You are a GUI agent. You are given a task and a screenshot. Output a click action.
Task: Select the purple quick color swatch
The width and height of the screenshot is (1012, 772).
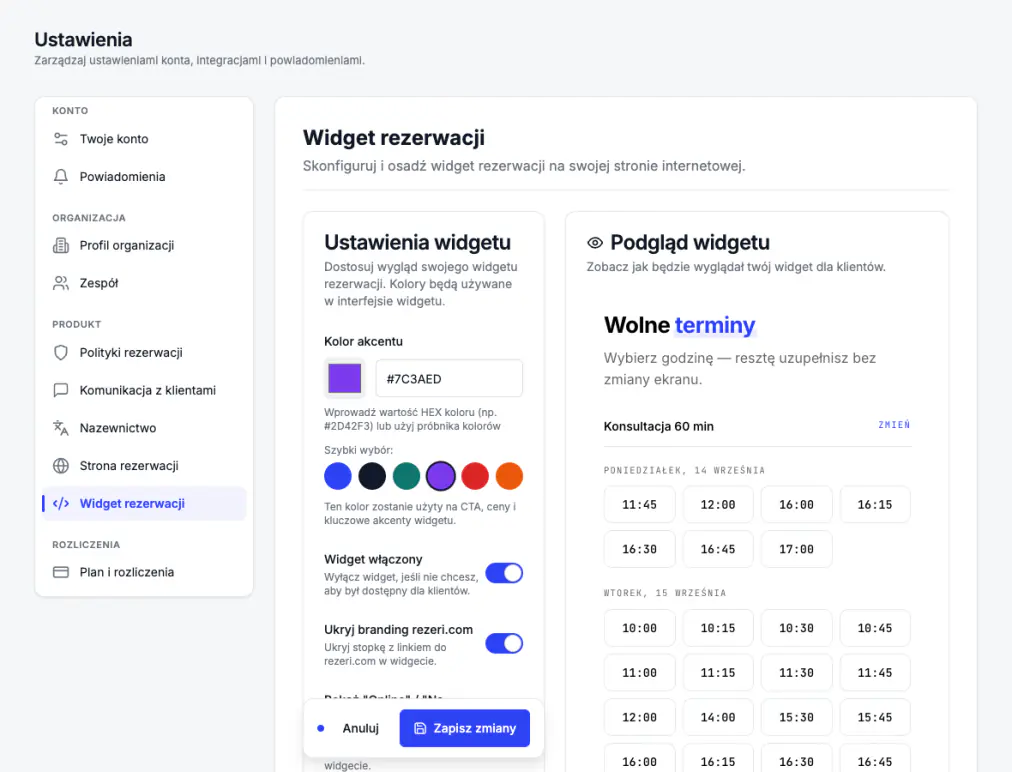(441, 476)
